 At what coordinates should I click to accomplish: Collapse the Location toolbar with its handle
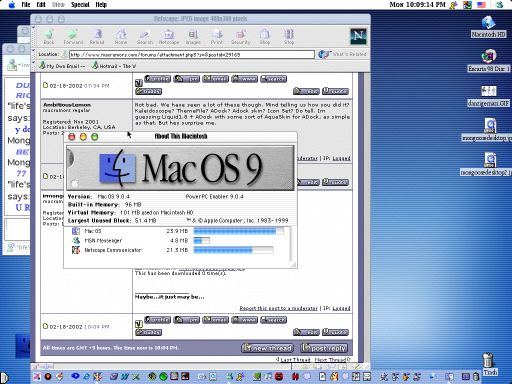coord(33,54)
